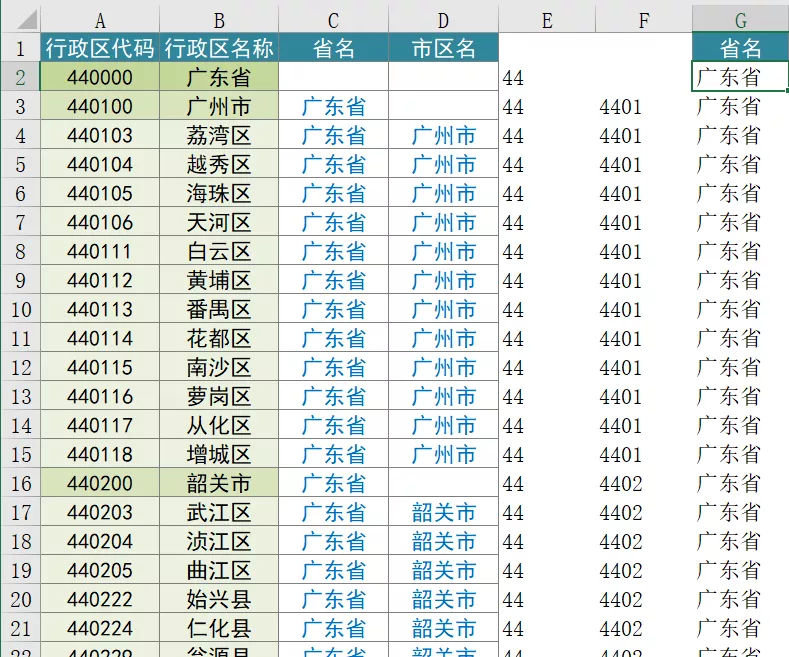Select blue 广州市 in row 4 column D

[443, 135]
